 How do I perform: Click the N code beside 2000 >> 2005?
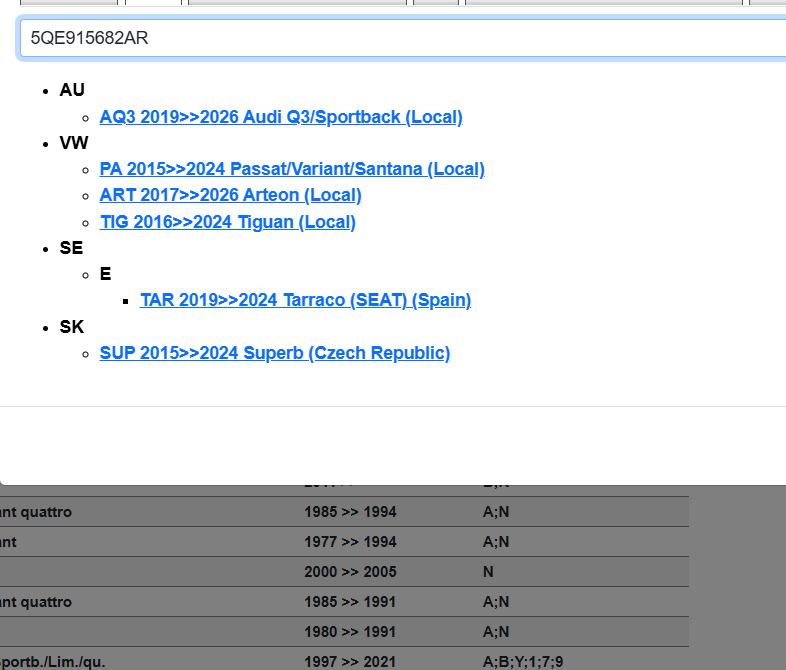pyautogui.click(x=488, y=572)
